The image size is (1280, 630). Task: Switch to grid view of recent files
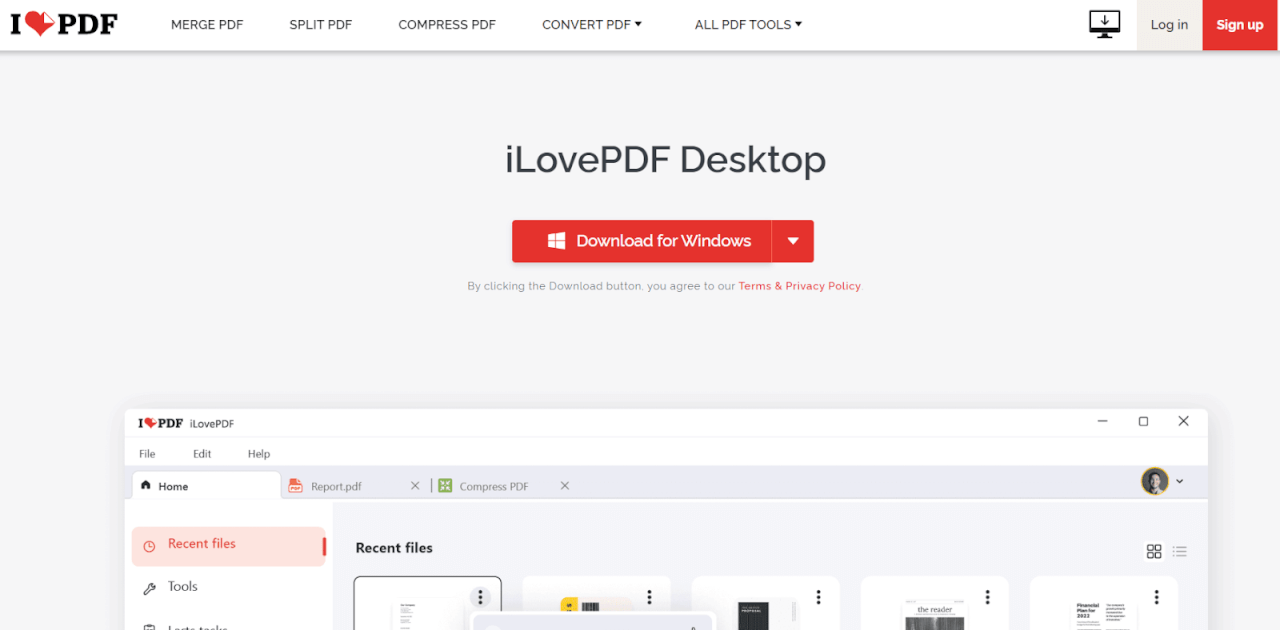[x=1154, y=551]
